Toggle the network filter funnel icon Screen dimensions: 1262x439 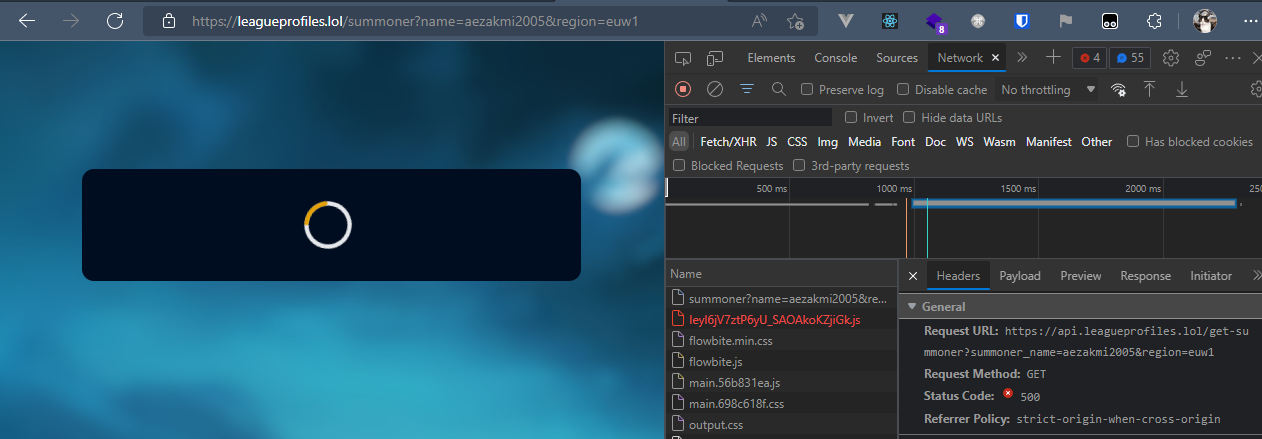point(746,89)
